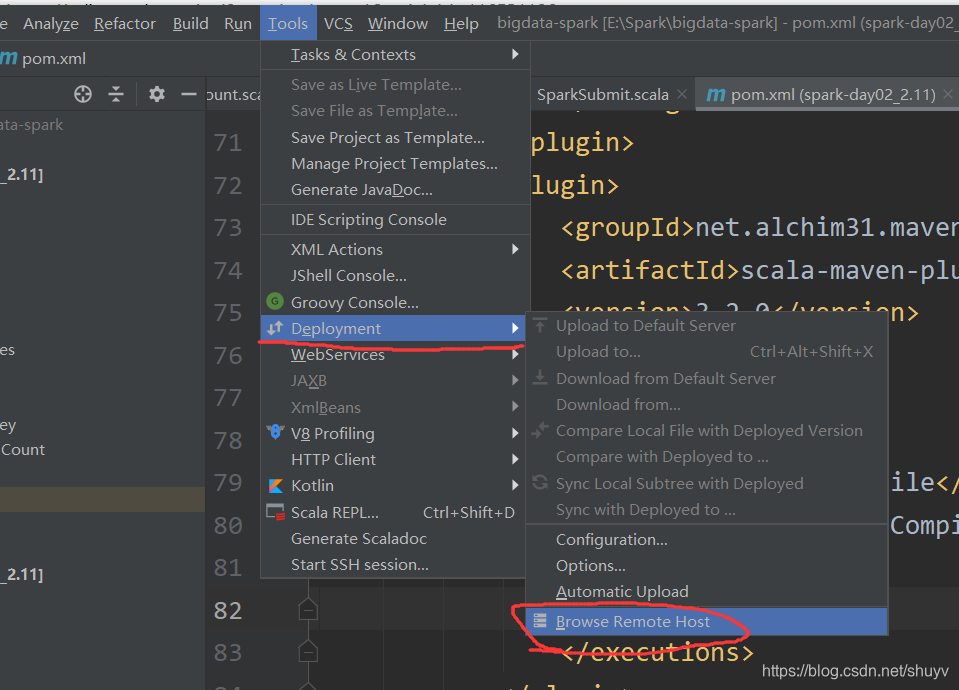Click the collapse all icon in project panel
959x690 pixels.
[x=116, y=94]
